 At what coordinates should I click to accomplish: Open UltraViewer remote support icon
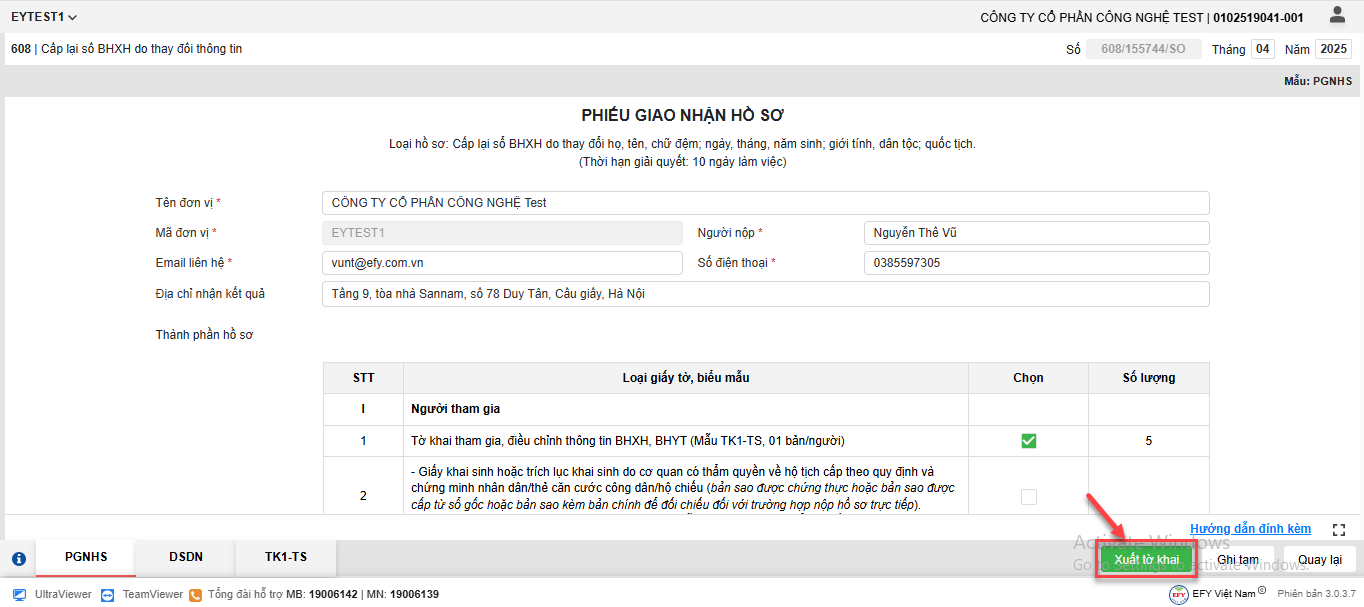[20, 594]
